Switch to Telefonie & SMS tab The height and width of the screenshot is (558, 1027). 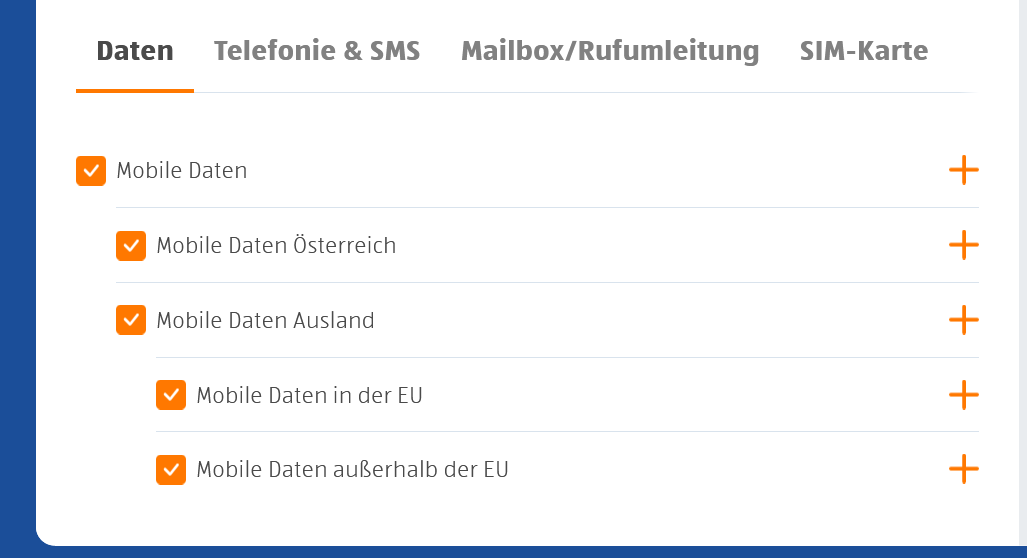(317, 51)
